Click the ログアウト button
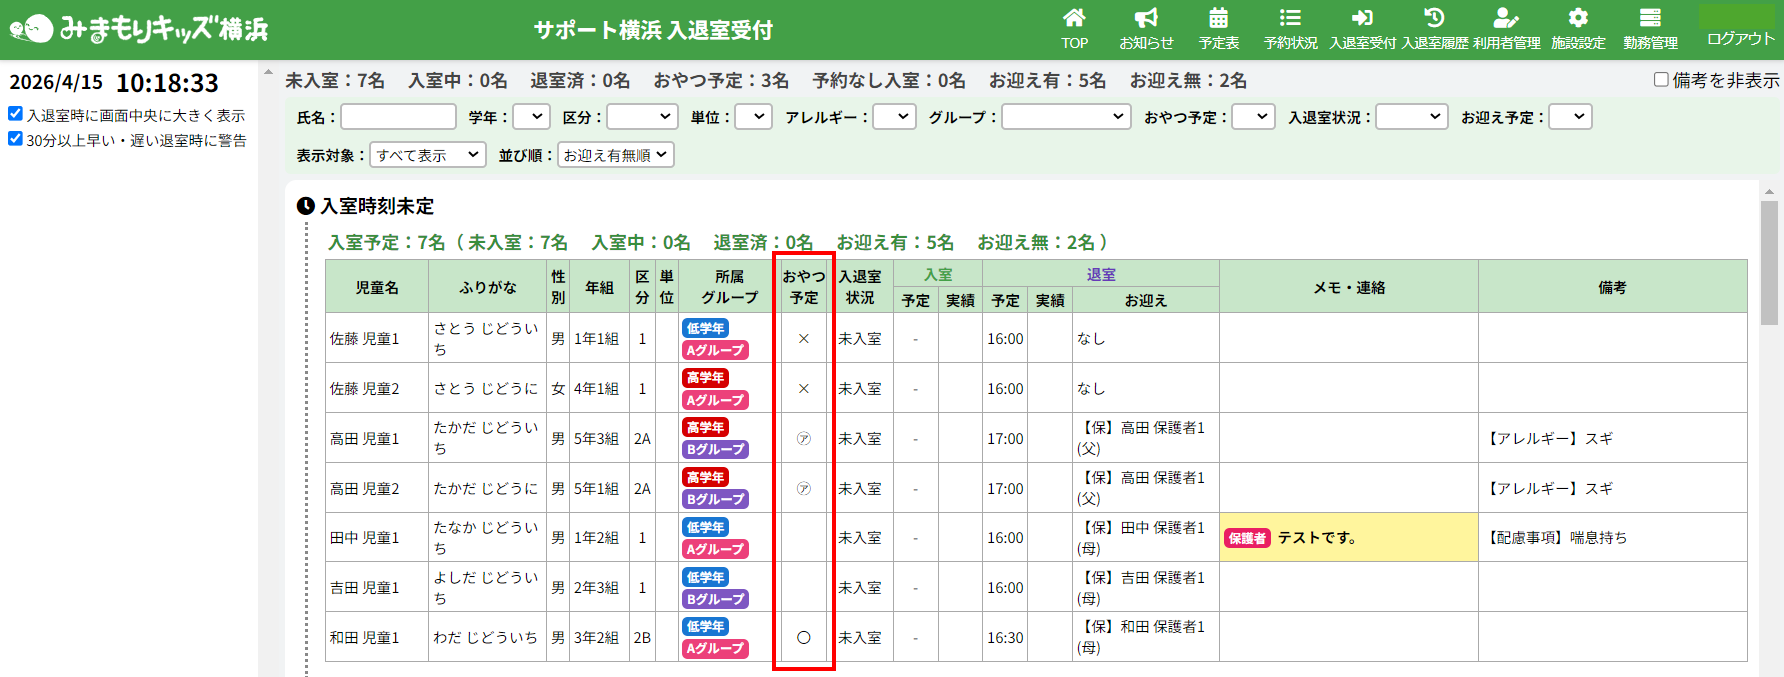Screen dimensions: 1784x677 point(1740,38)
